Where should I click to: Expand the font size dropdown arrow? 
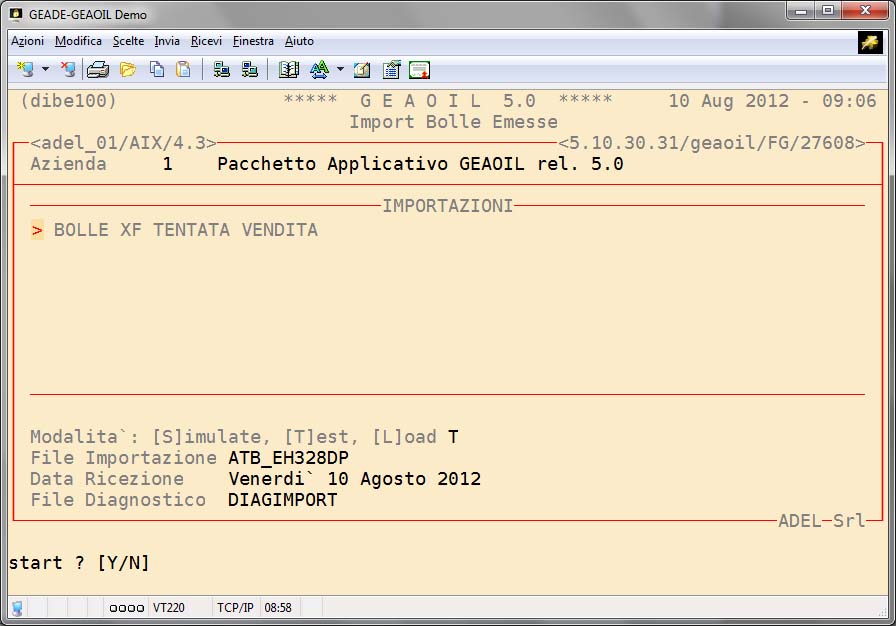(x=340, y=69)
